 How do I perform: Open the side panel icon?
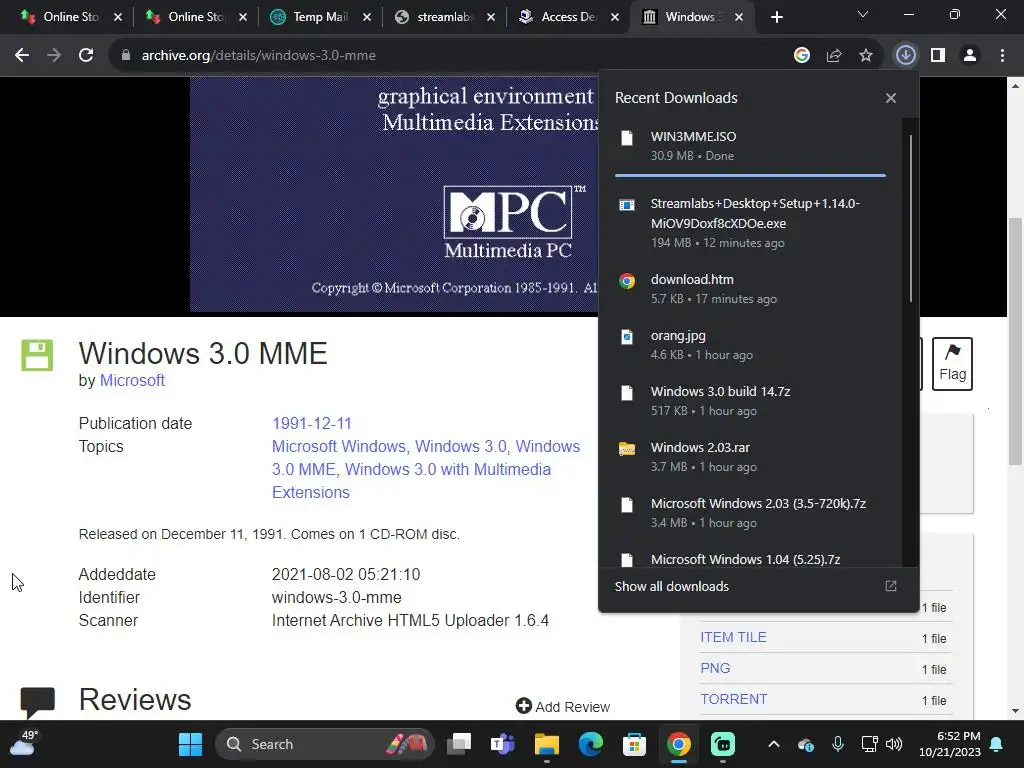[938, 56]
